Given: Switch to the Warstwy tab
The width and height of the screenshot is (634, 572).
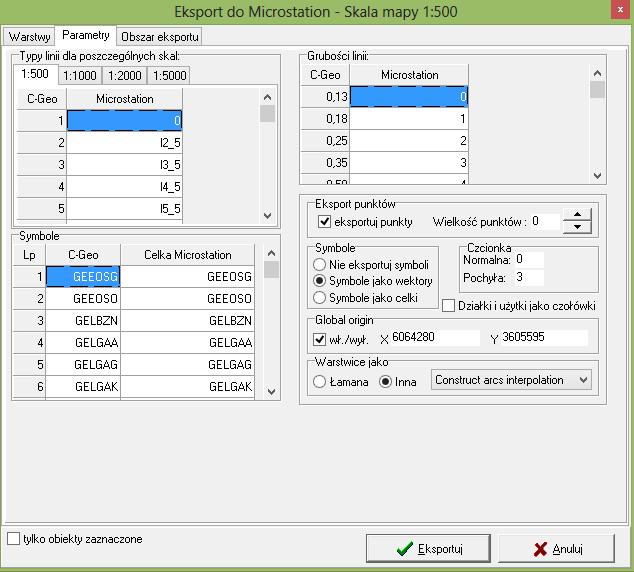Looking at the screenshot, I should coord(29,37).
